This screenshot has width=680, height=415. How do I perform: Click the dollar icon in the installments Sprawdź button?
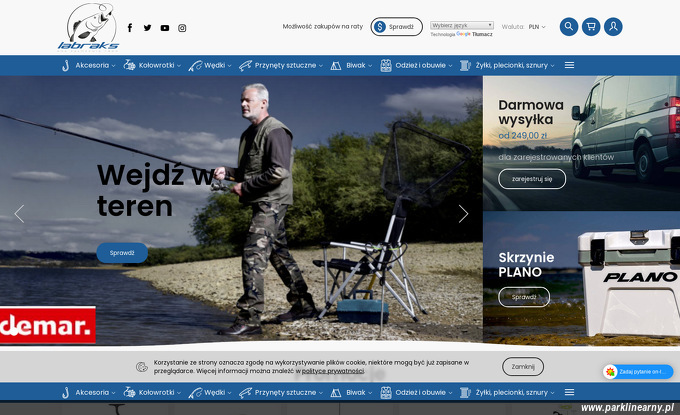point(380,27)
